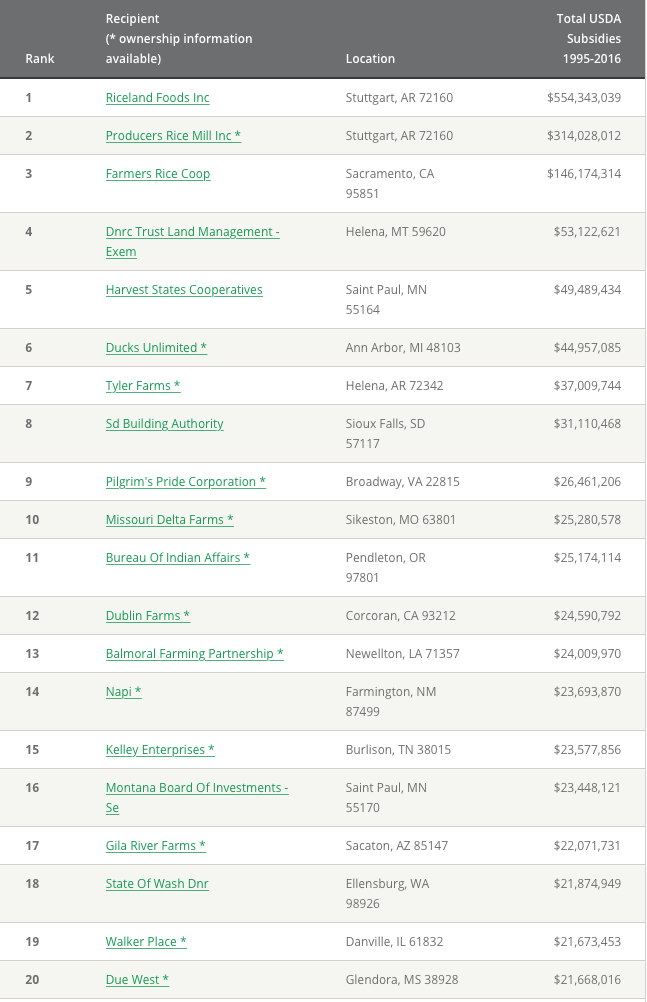This screenshot has height=1002, width=647.
Task: Open Bureau Of Indian Affairs link
Action: click(178, 558)
